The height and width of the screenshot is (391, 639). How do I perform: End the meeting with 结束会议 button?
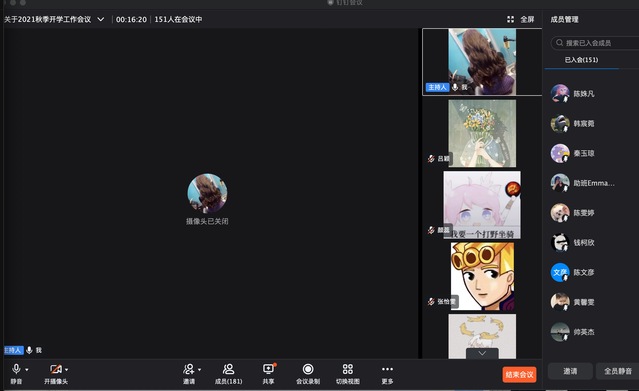[x=519, y=374]
